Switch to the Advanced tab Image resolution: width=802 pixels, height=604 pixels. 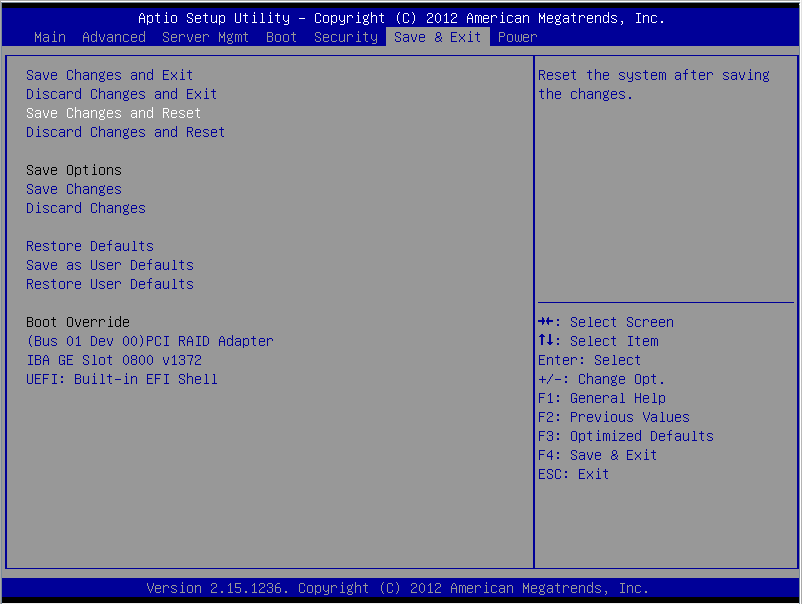click(x=114, y=37)
